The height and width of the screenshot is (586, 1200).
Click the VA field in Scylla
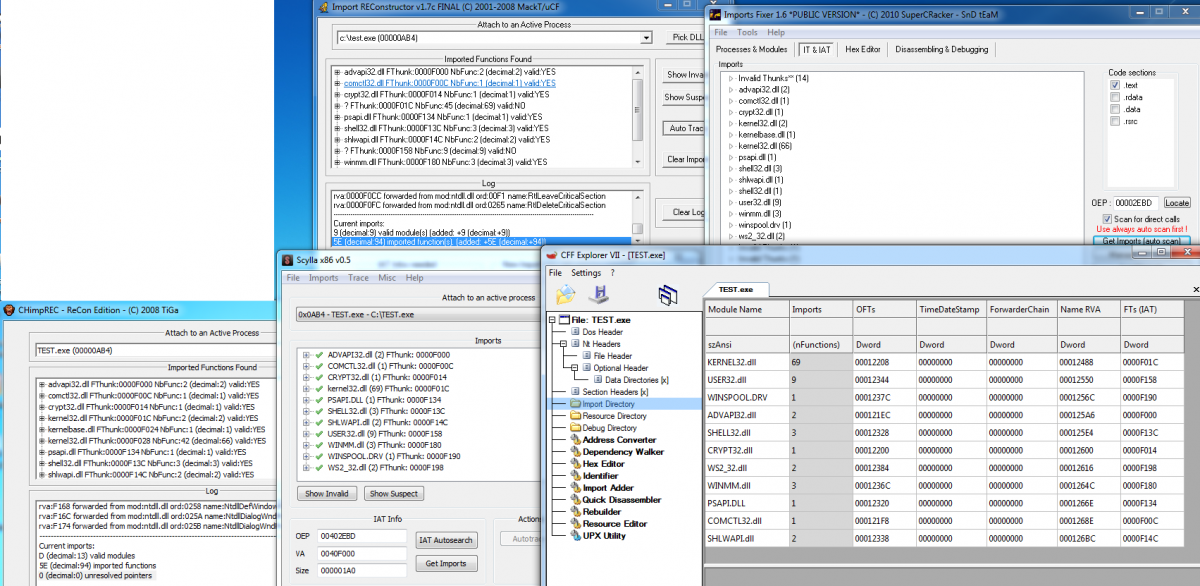(362, 554)
